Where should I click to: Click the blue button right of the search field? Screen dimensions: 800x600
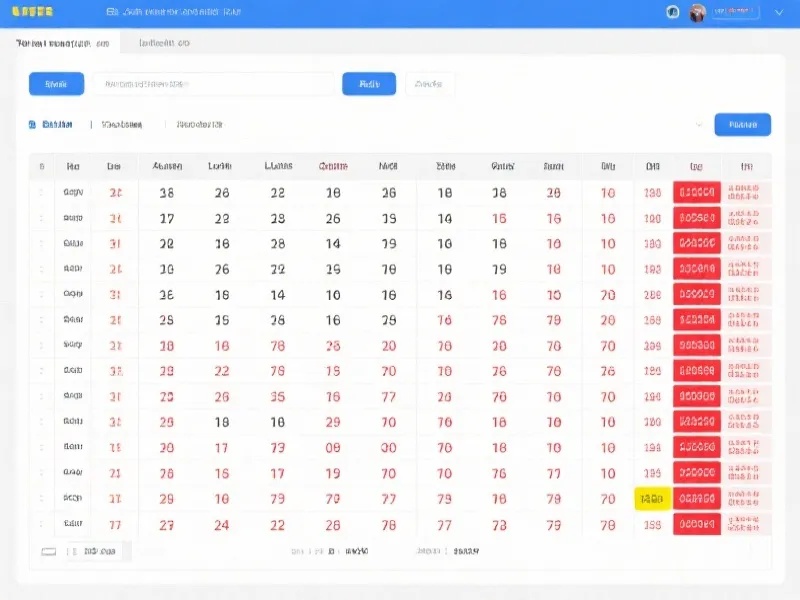tap(369, 84)
